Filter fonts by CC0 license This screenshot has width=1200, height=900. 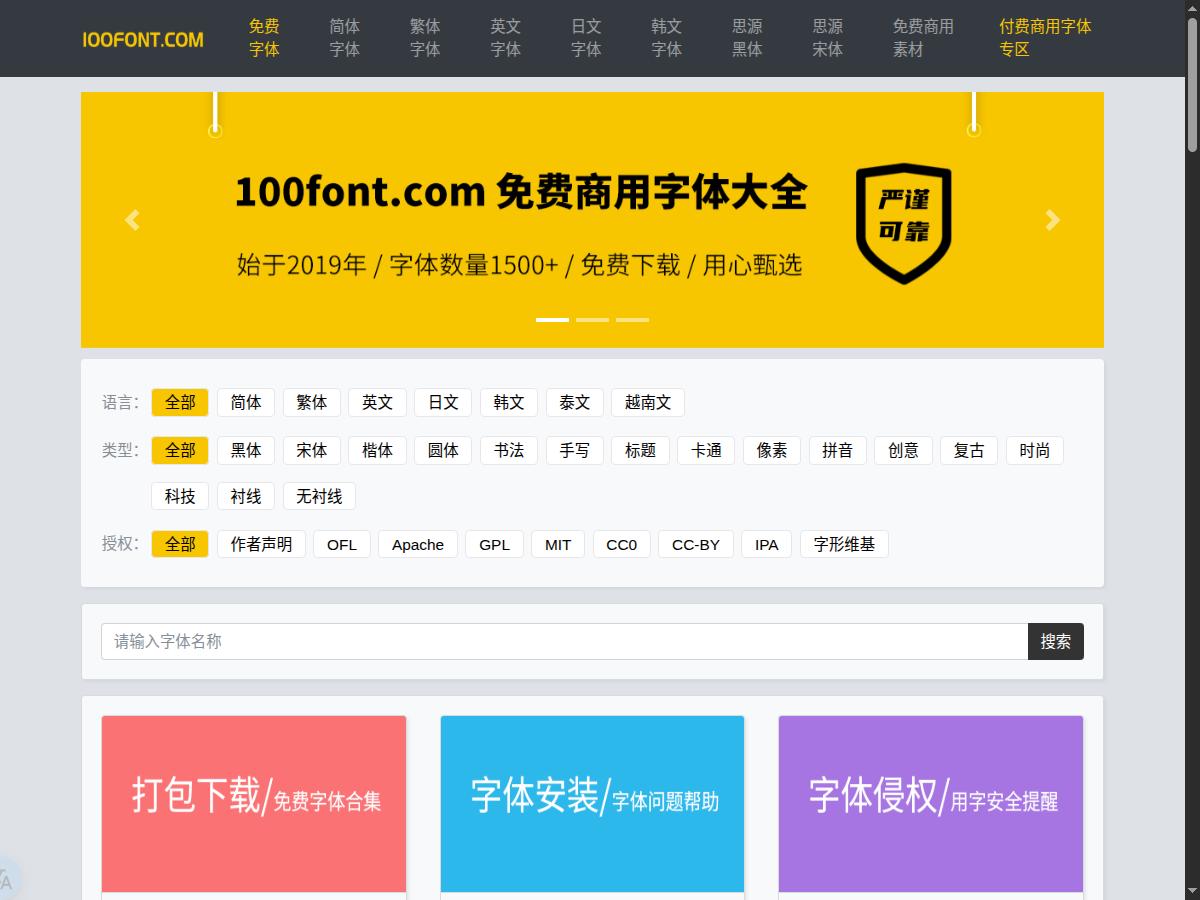click(x=621, y=544)
